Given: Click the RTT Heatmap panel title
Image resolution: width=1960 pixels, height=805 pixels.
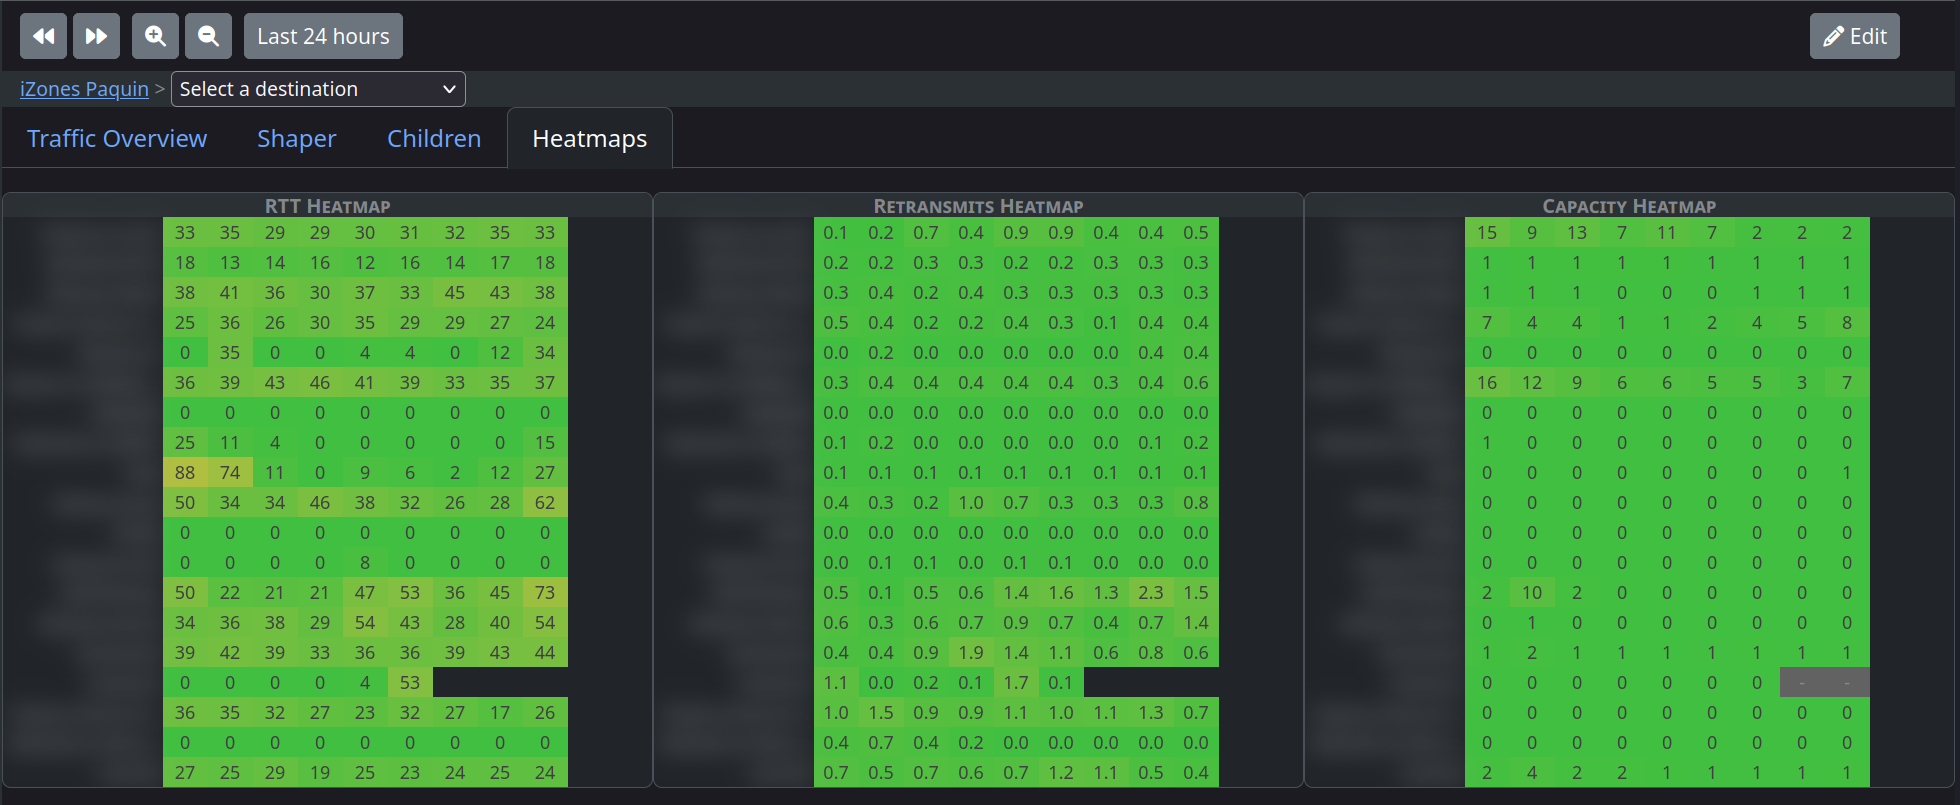Looking at the screenshot, I should tap(327, 206).
